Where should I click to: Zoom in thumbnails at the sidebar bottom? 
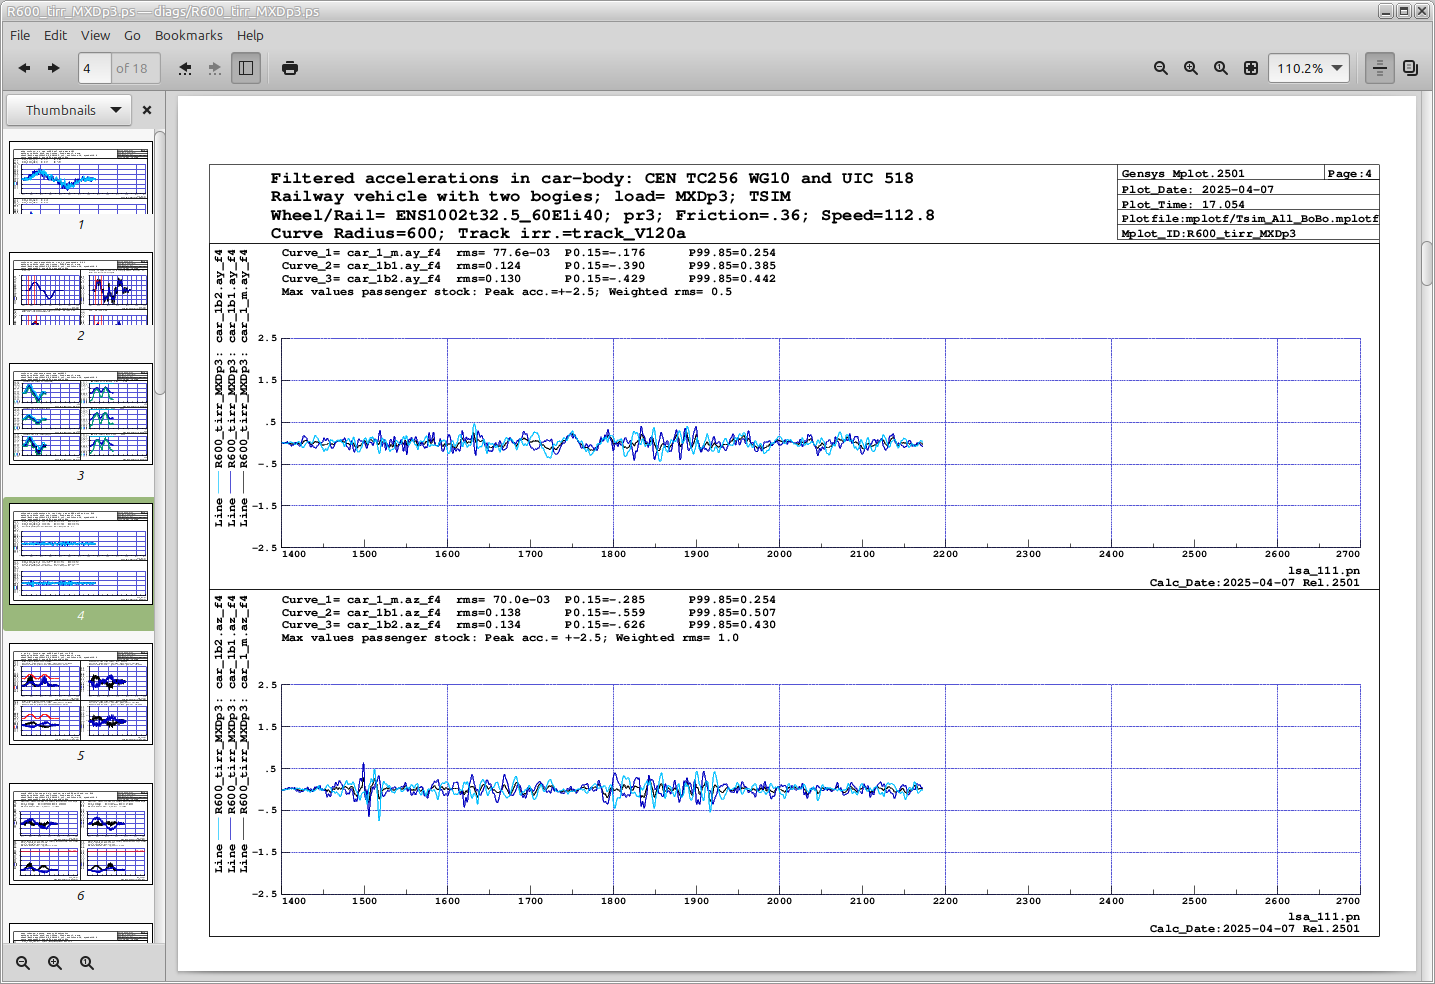(55, 963)
